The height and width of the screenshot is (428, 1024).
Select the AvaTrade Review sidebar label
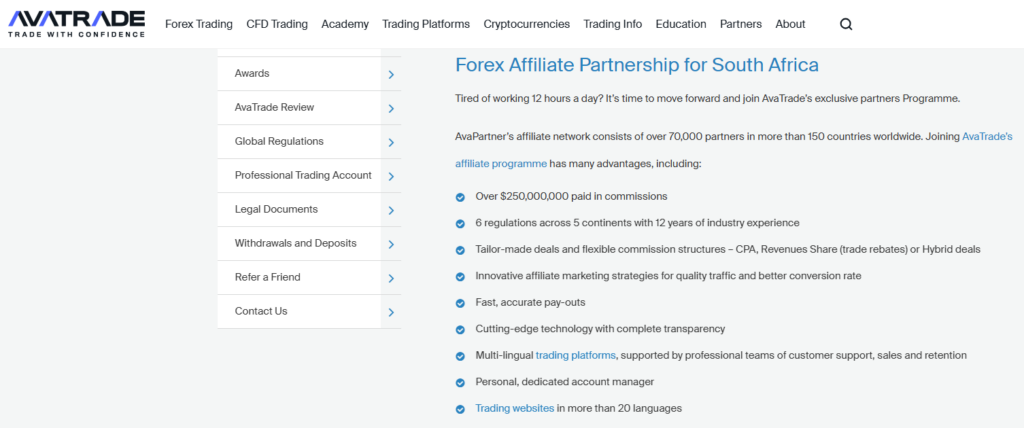(274, 107)
